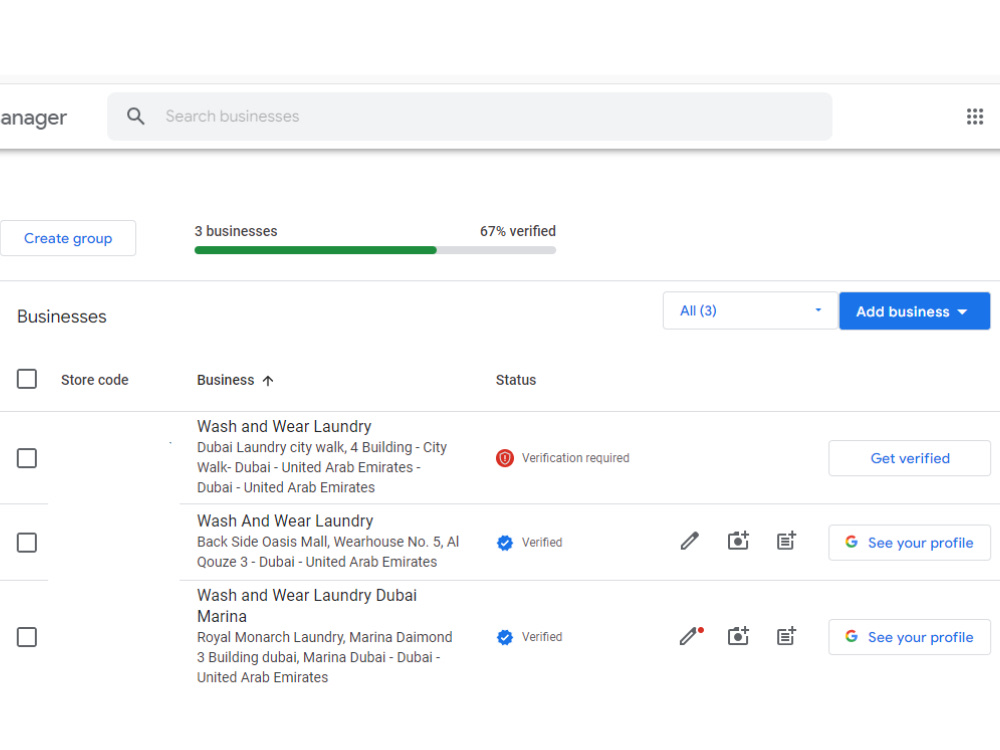Click the Back Side Oasis Mall address
The height and width of the screenshot is (750, 1000).
click(328, 552)
